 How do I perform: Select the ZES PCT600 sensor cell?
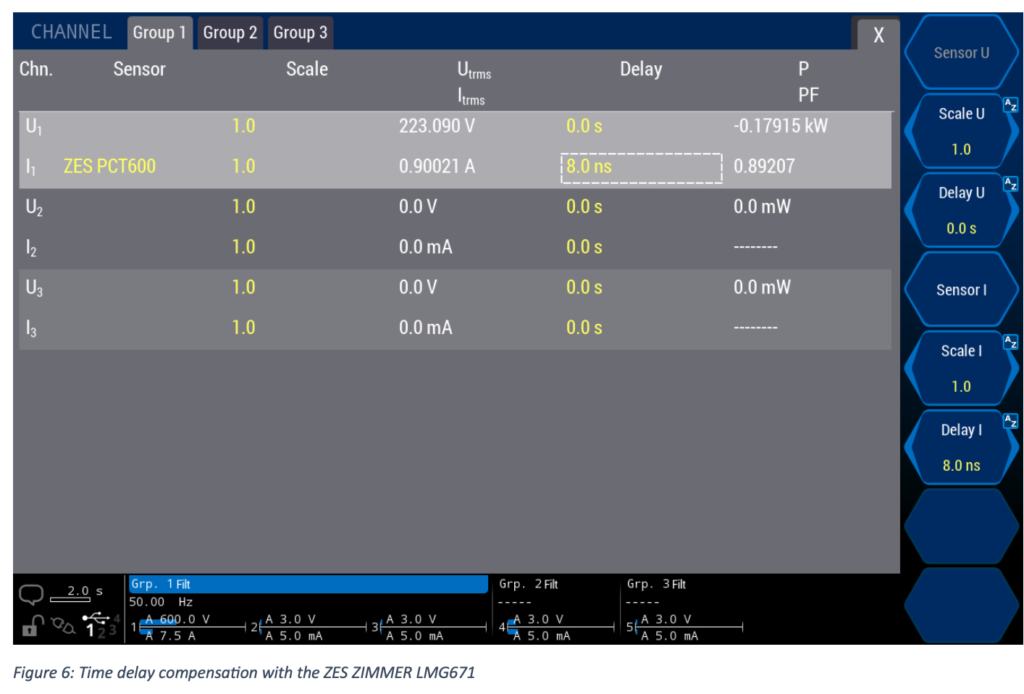pyautogui.click(x=110, y=166)
